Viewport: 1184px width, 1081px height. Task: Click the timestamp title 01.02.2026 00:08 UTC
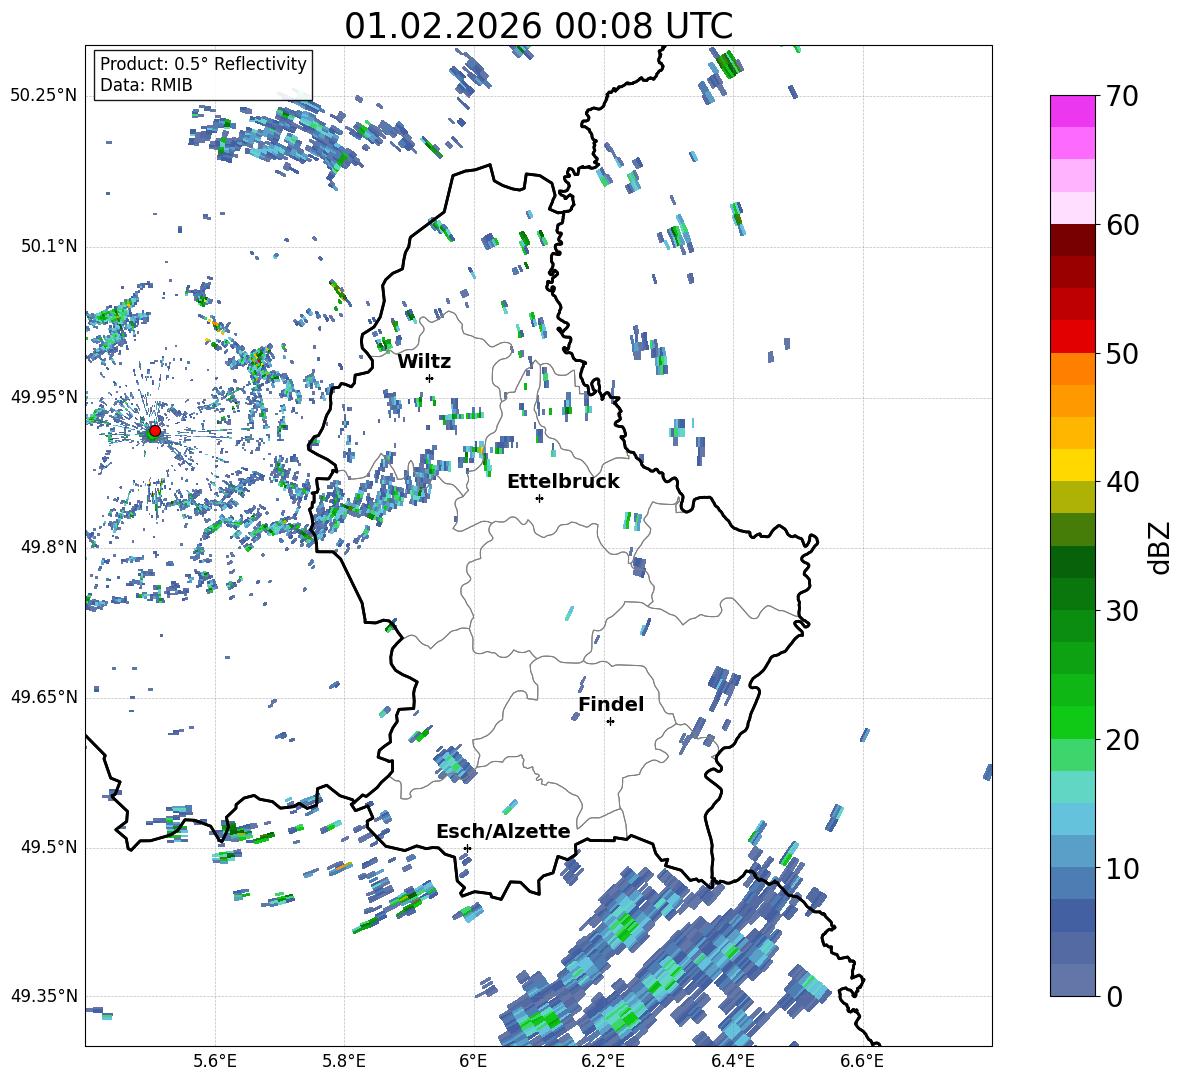tap(538, 26)
